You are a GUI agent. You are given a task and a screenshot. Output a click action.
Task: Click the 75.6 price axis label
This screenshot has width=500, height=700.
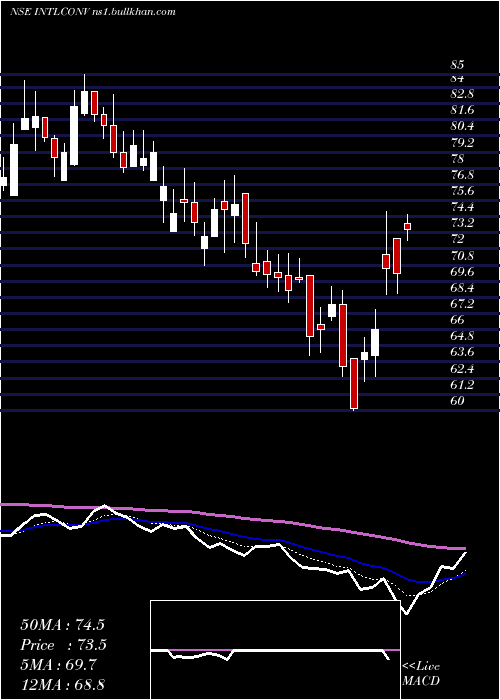462,191
